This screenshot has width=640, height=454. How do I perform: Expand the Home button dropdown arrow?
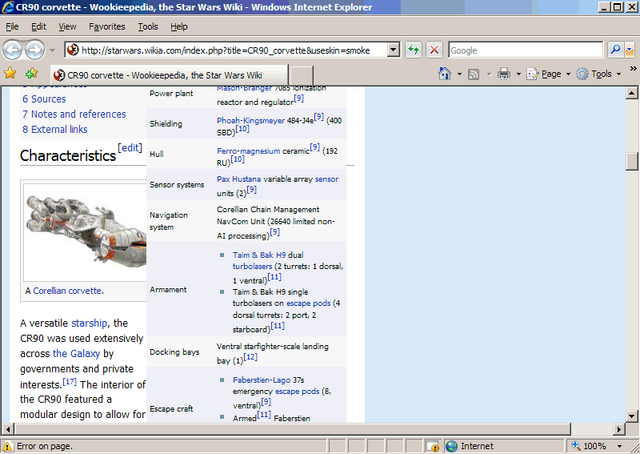pos(459,74)
